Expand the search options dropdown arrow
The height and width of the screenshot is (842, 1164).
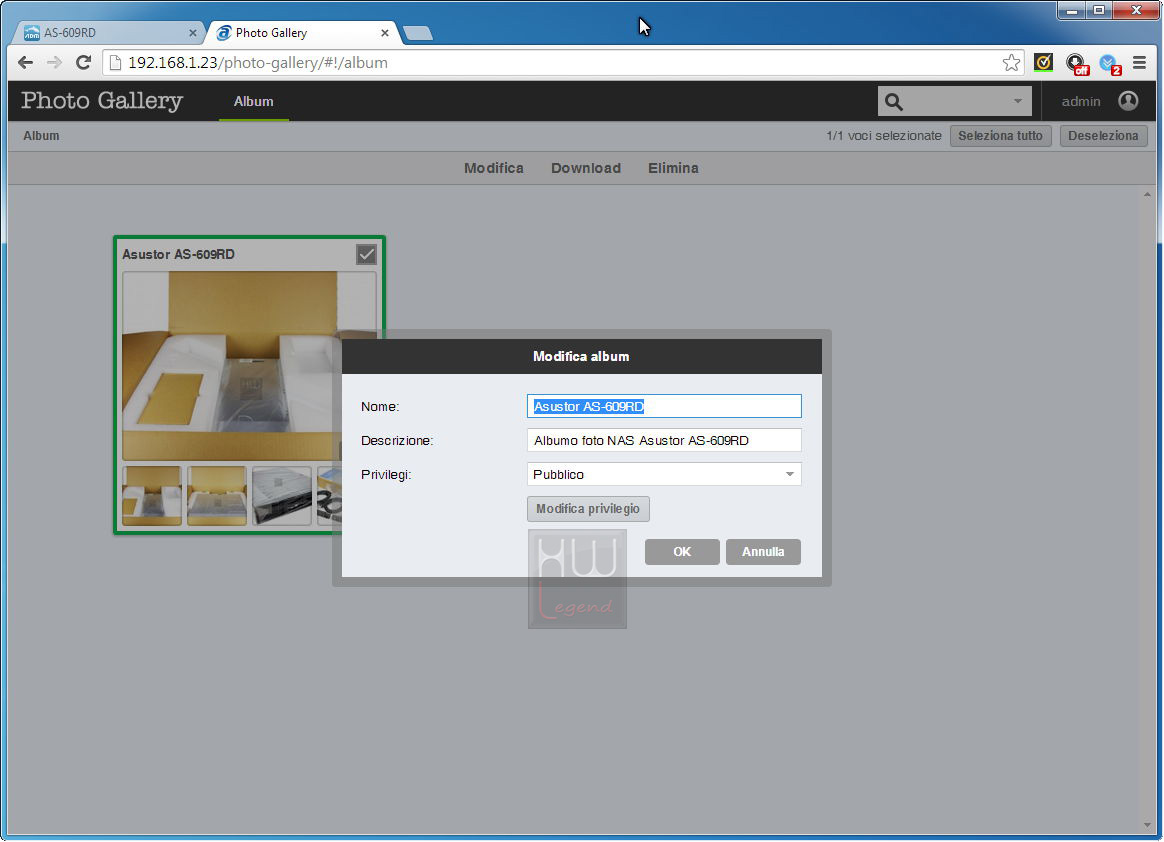[1018, 101]
